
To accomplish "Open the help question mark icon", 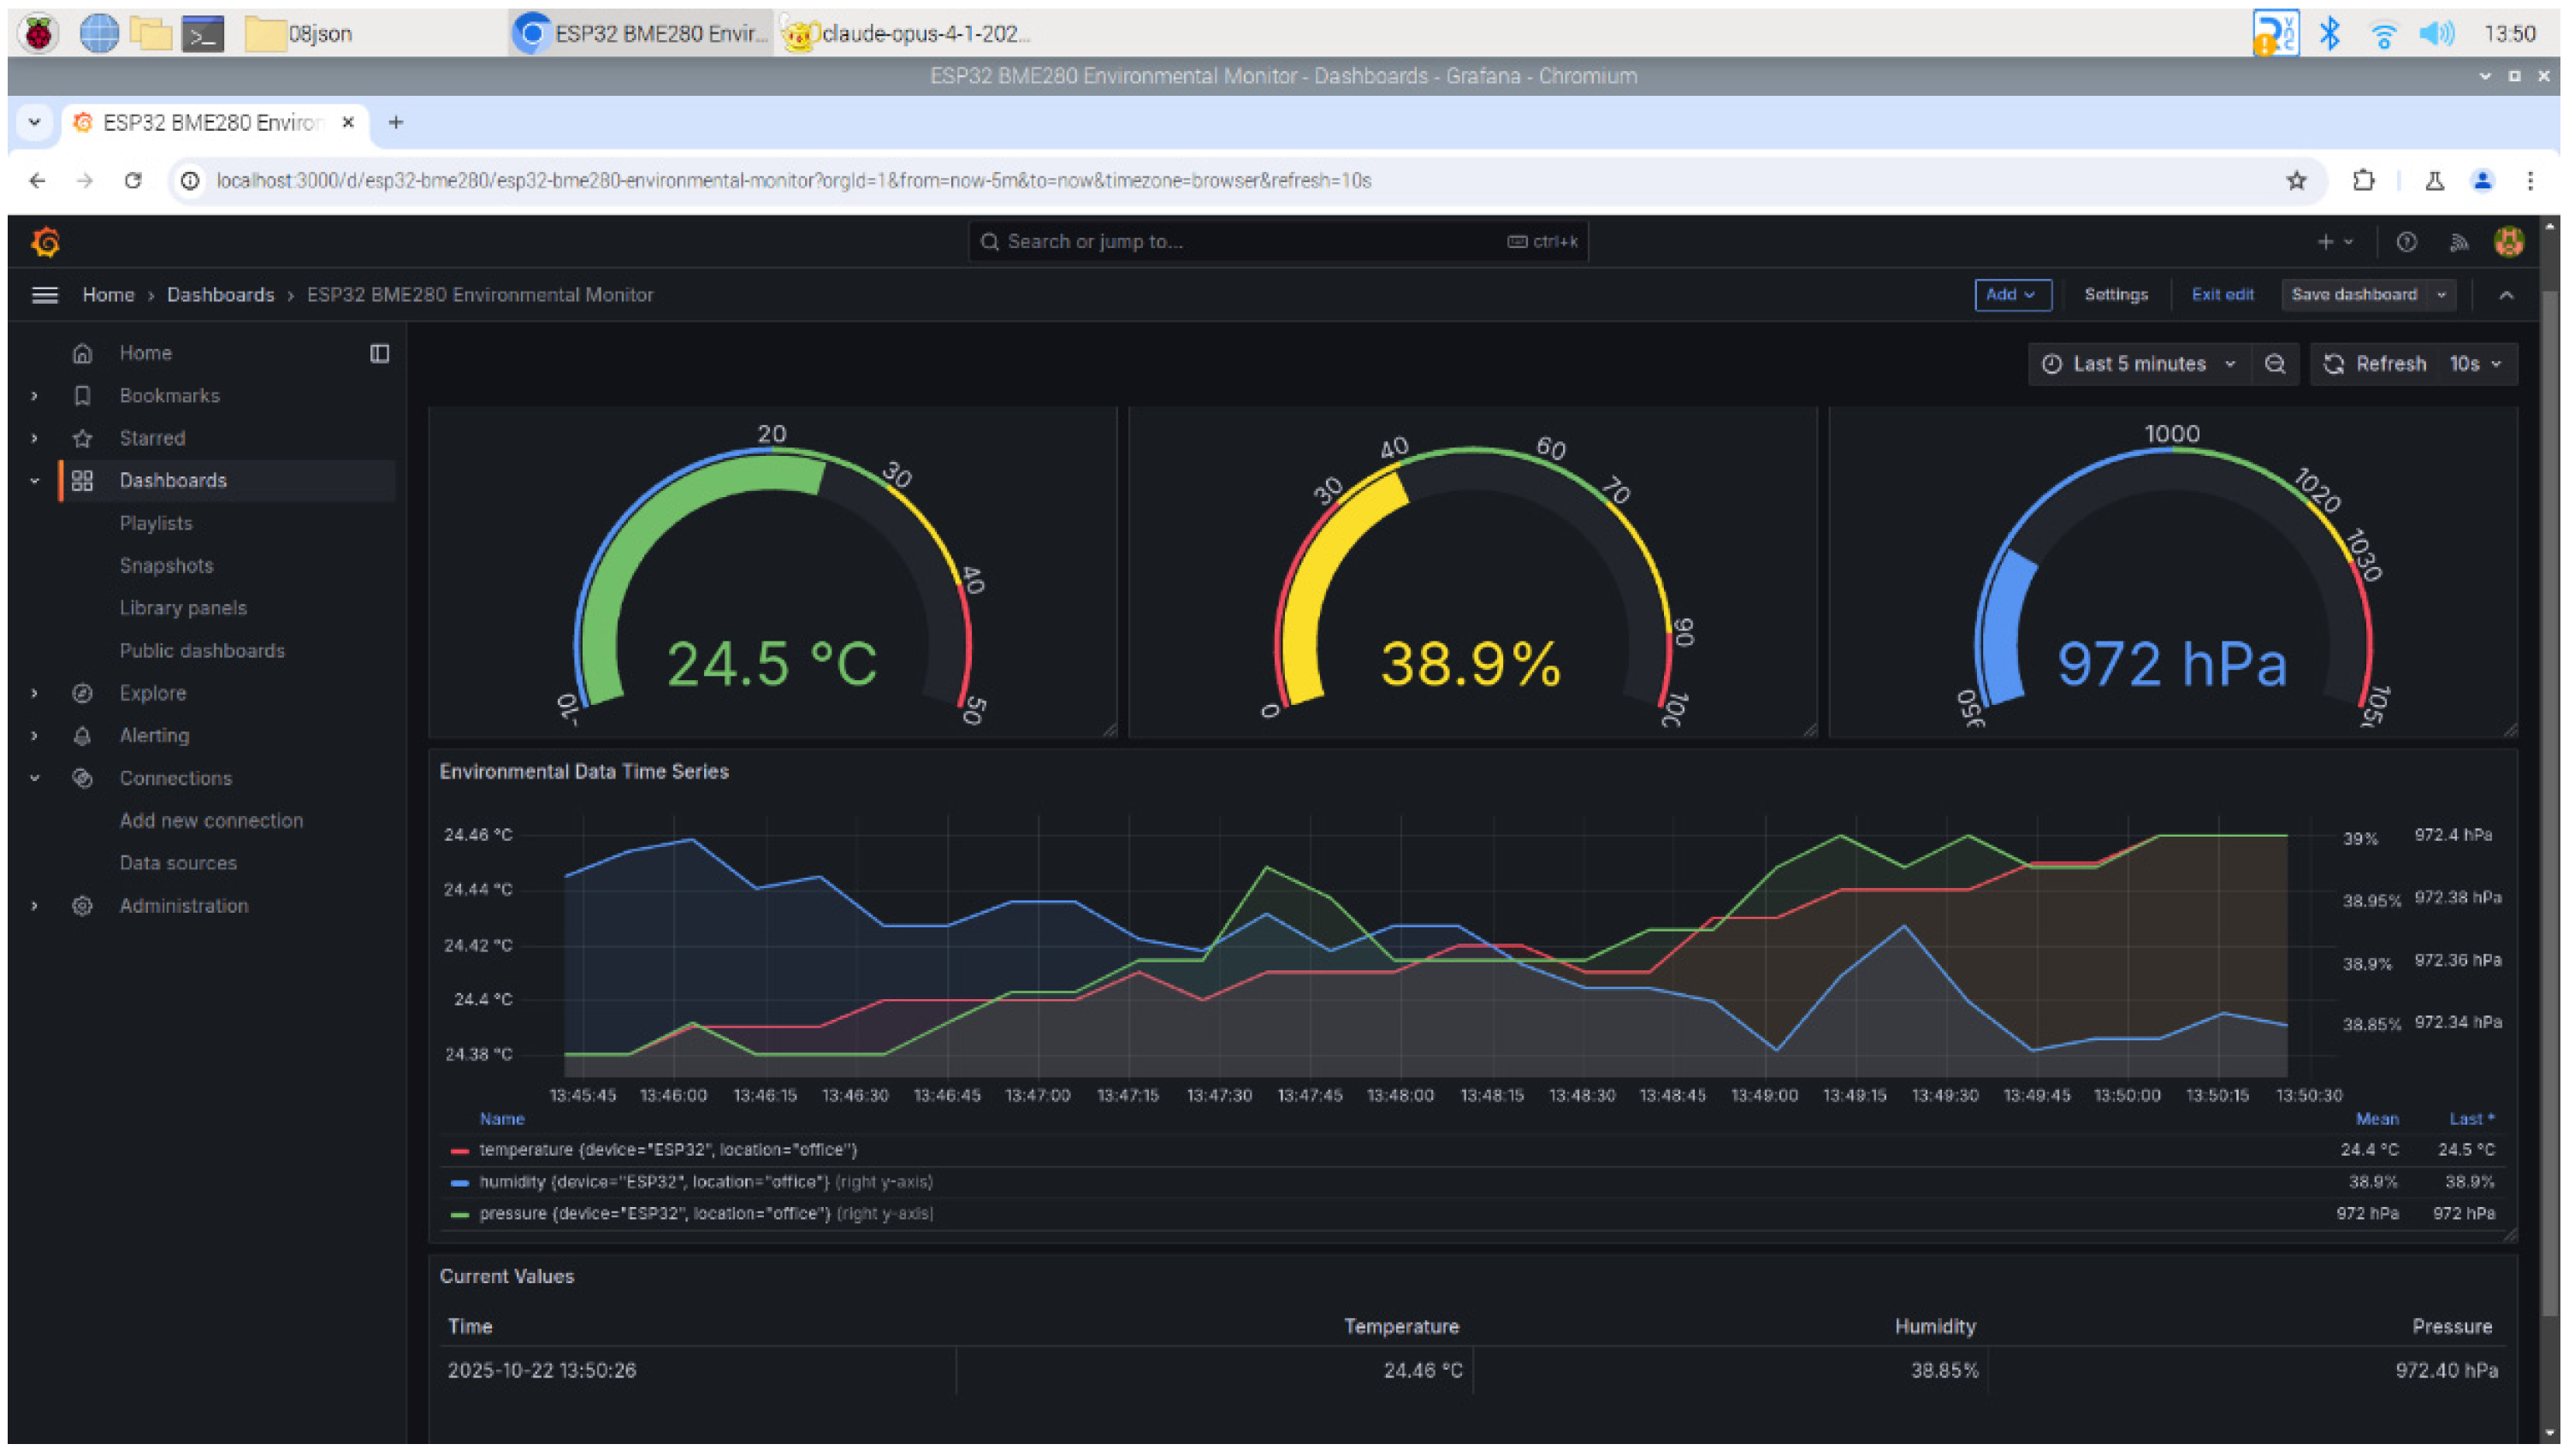I will coord(2406,242).
